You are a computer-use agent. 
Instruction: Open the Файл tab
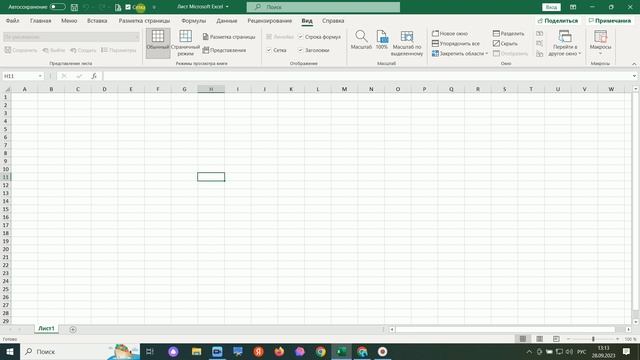[x=12, y=21]
